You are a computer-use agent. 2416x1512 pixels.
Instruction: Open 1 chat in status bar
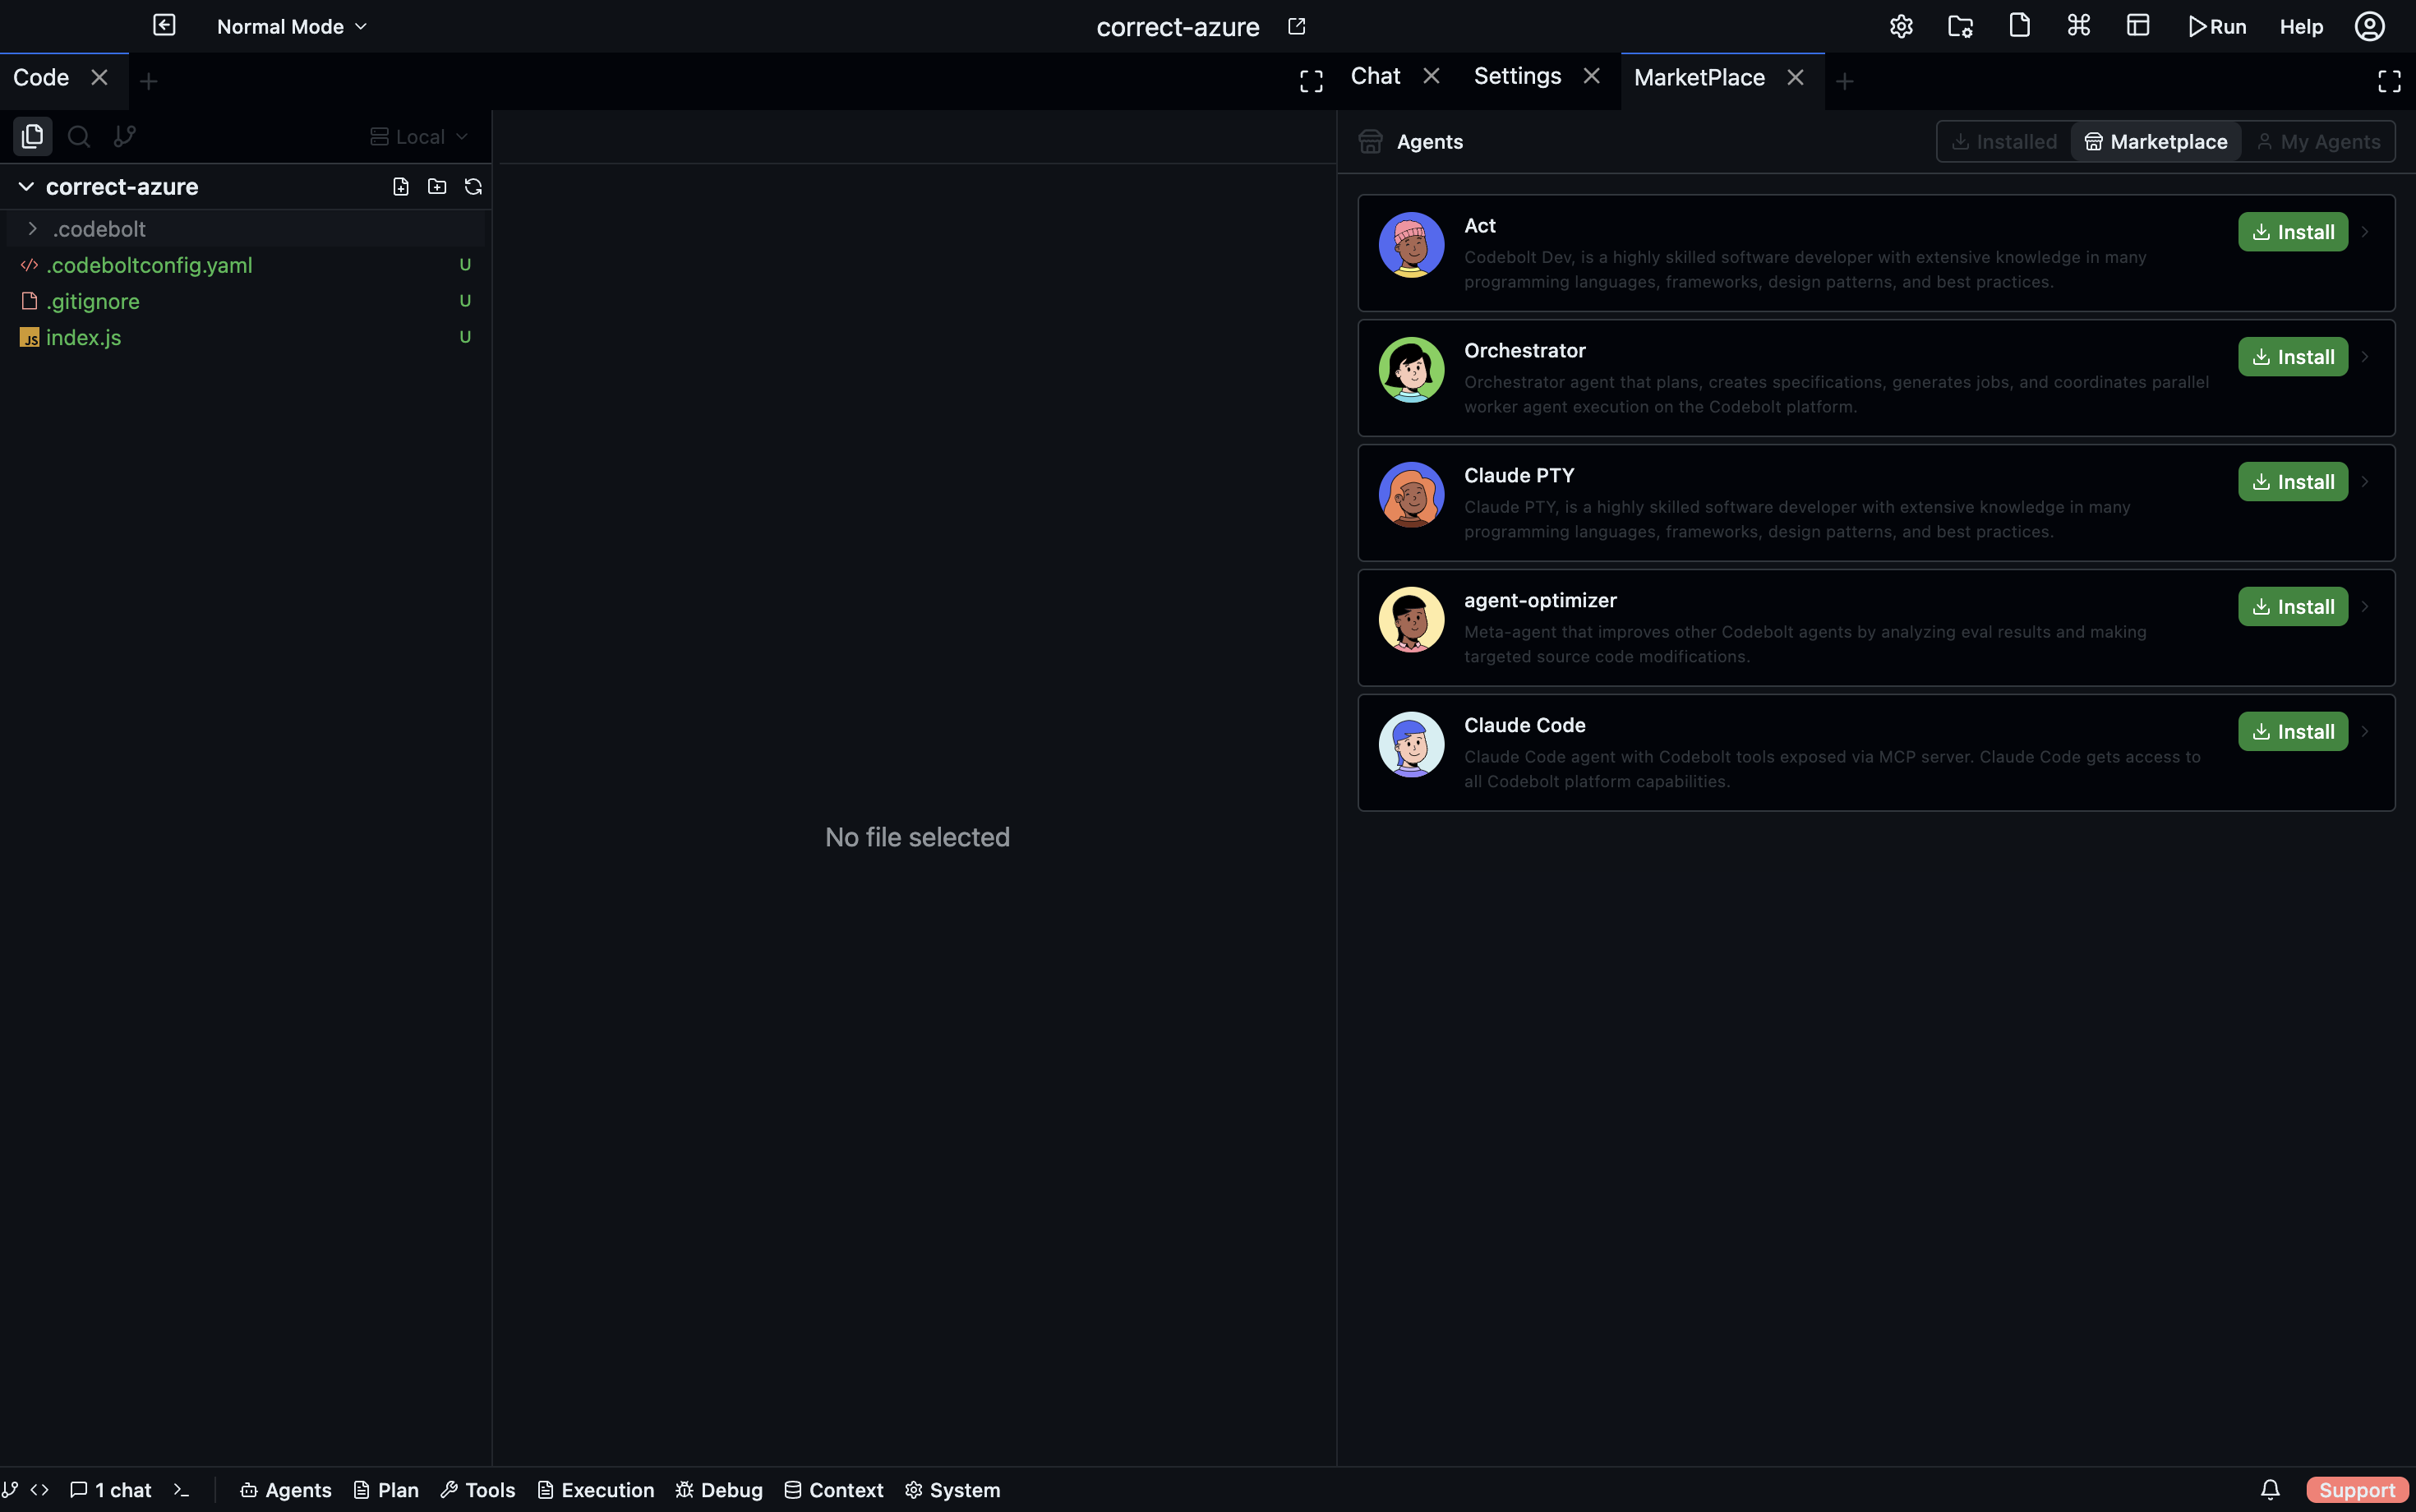[x=111, y=1490]
